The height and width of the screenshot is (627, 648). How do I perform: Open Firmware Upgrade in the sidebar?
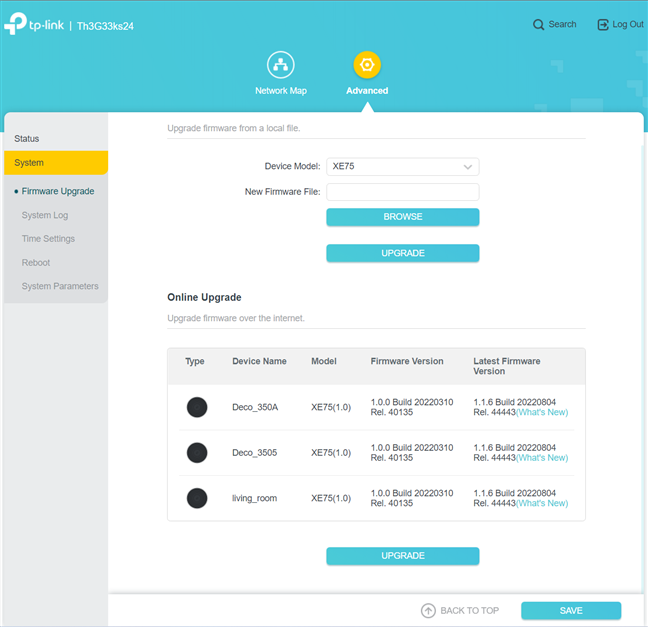[58, 191]
